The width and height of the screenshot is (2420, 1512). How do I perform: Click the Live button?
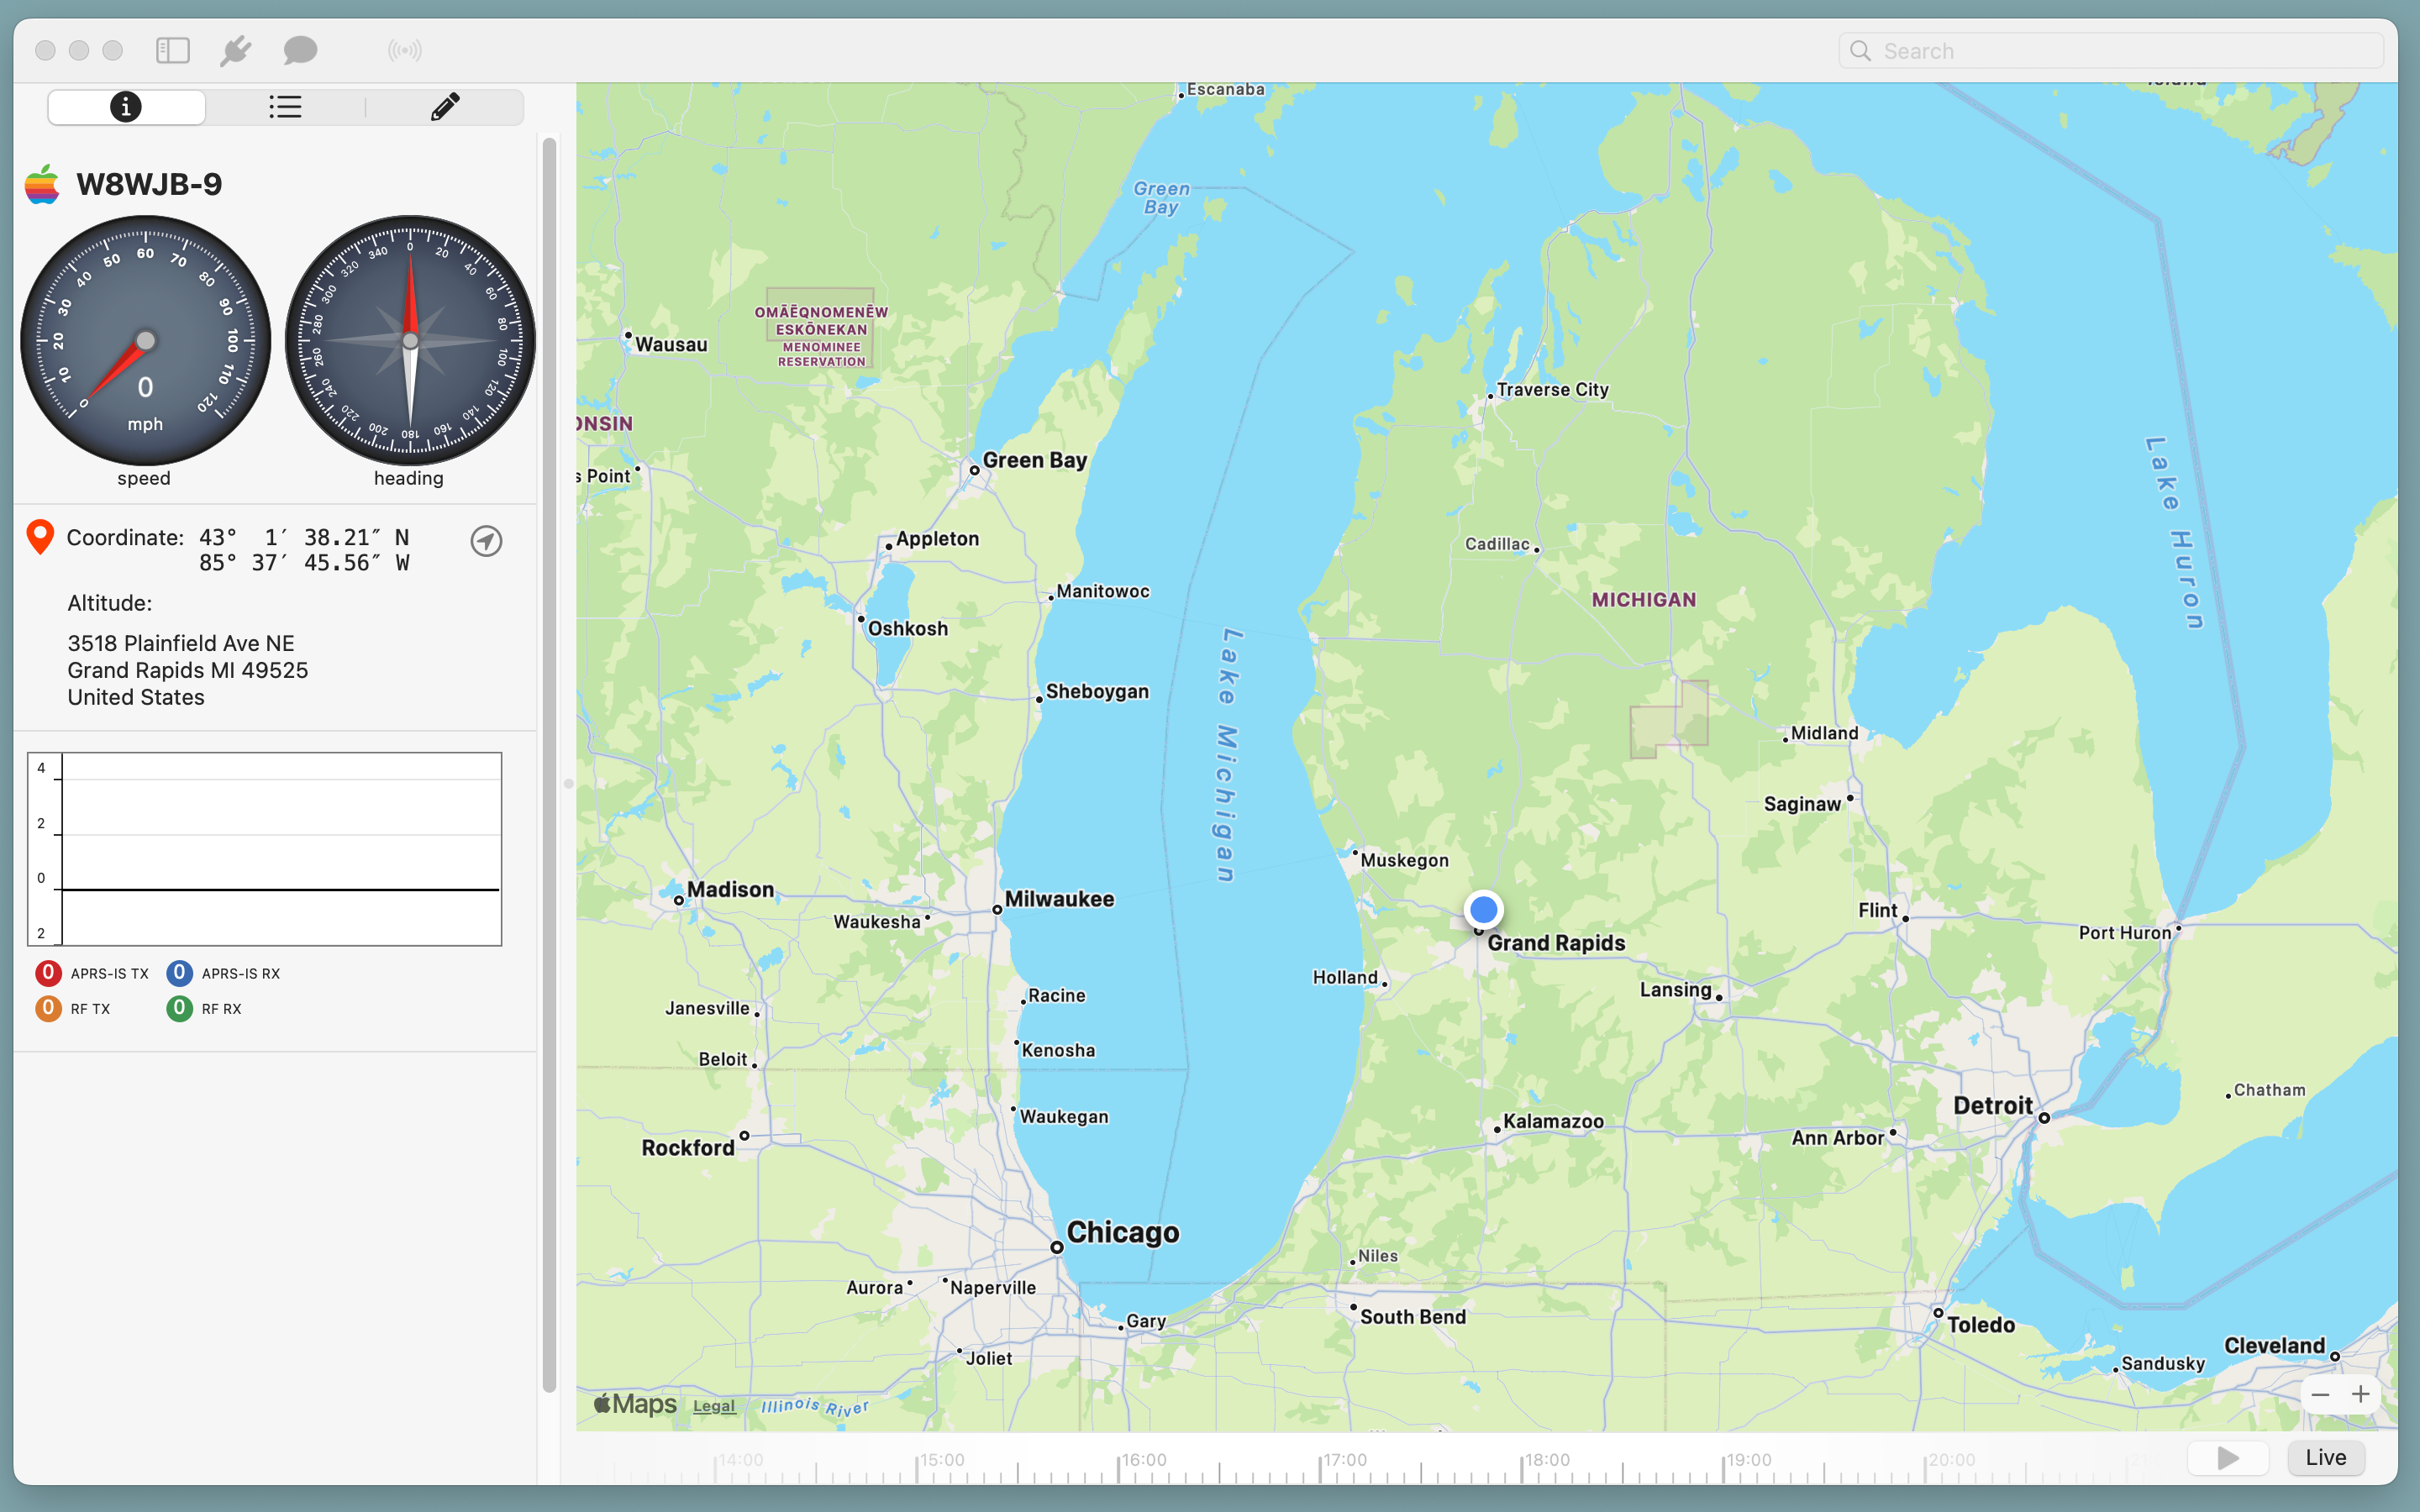pos(2325,1458)
